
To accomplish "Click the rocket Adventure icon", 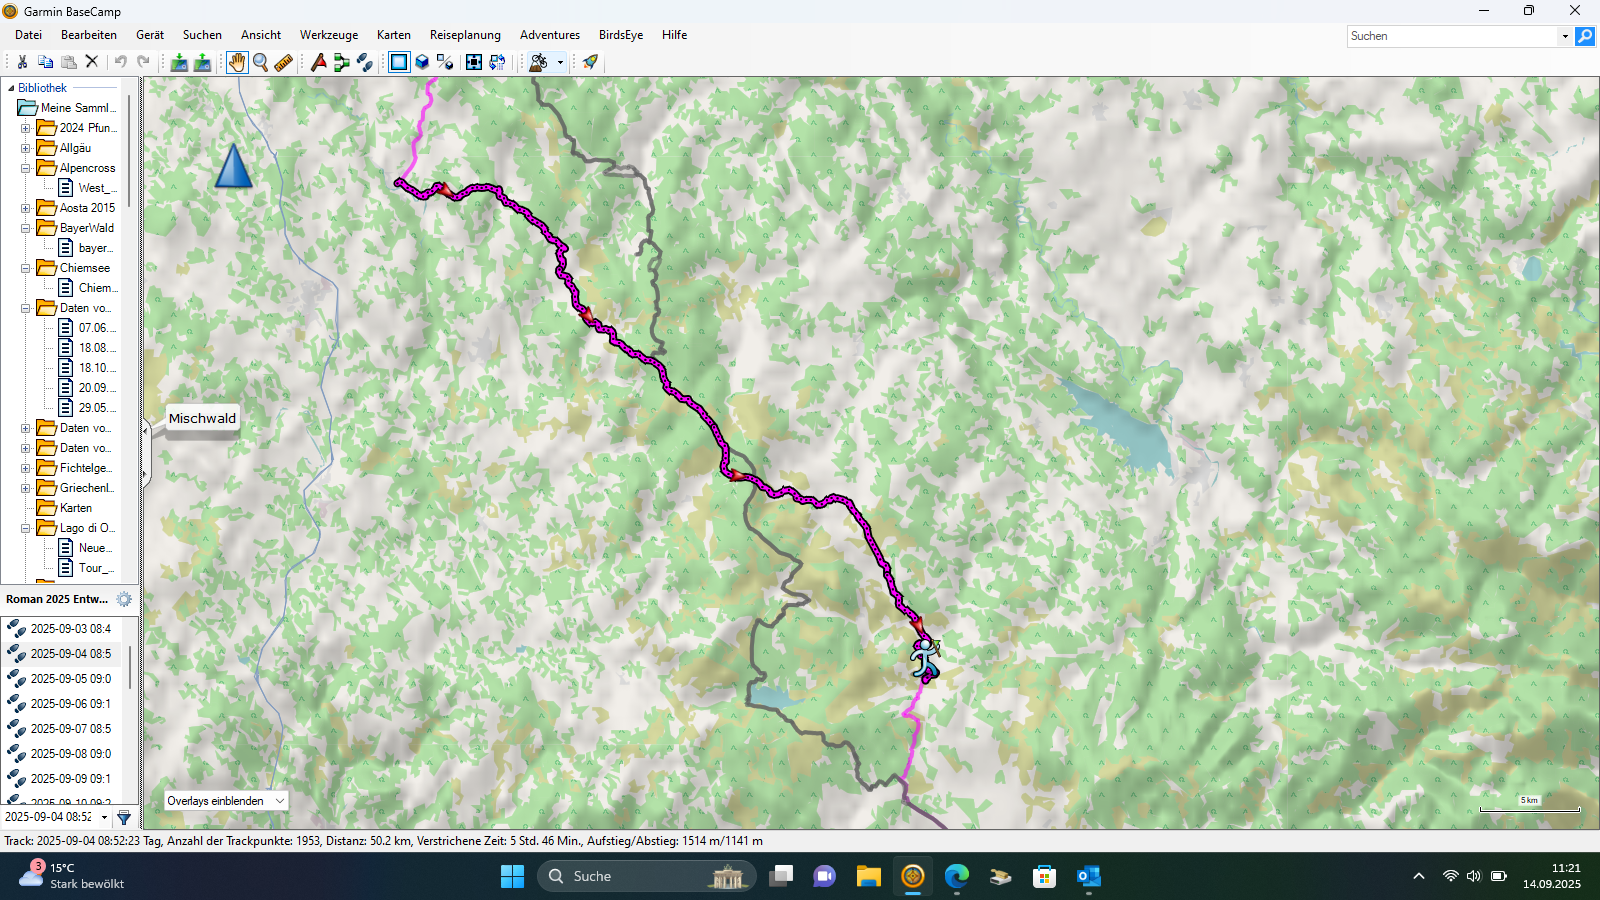I will pyautogui.click(x=590, y=62).
